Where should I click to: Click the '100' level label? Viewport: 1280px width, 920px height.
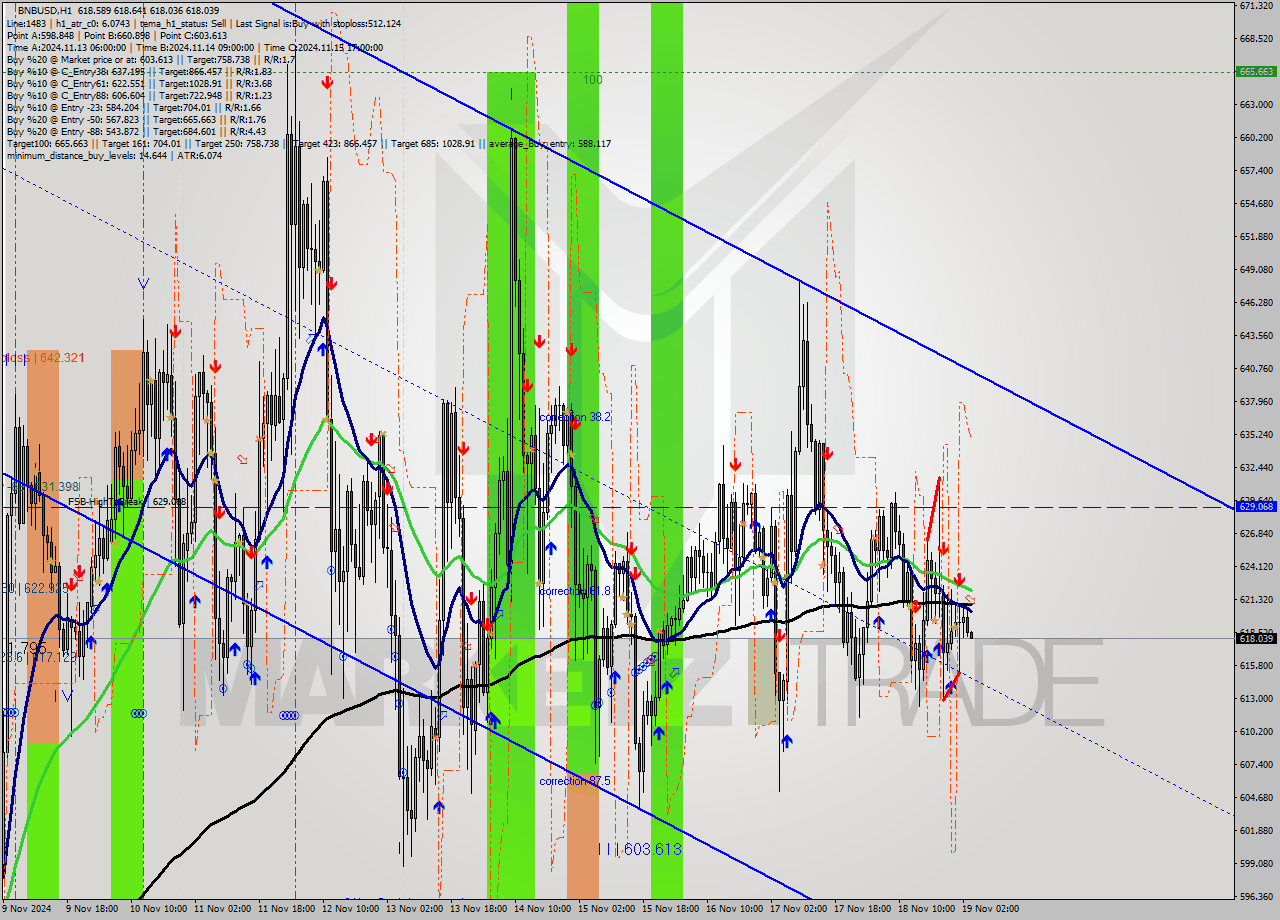click(593, 79)
